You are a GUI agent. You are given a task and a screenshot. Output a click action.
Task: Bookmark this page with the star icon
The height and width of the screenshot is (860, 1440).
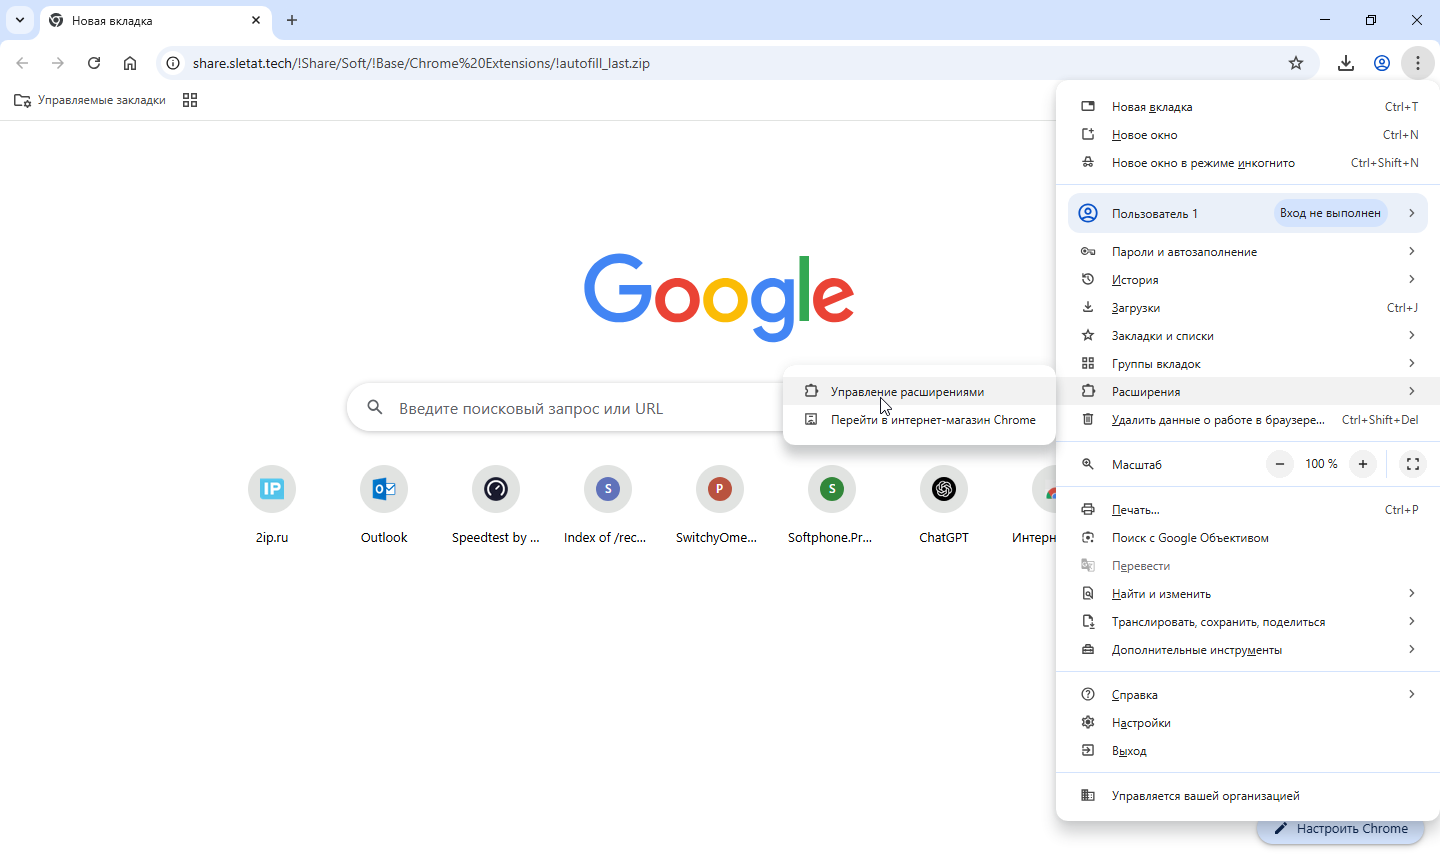(1296, 63)
